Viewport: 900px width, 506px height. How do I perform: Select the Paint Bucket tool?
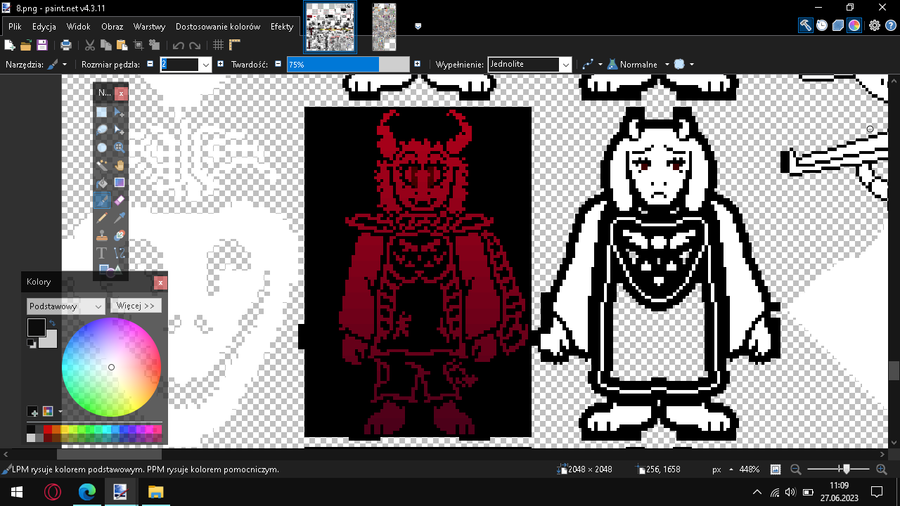[102, 183]
